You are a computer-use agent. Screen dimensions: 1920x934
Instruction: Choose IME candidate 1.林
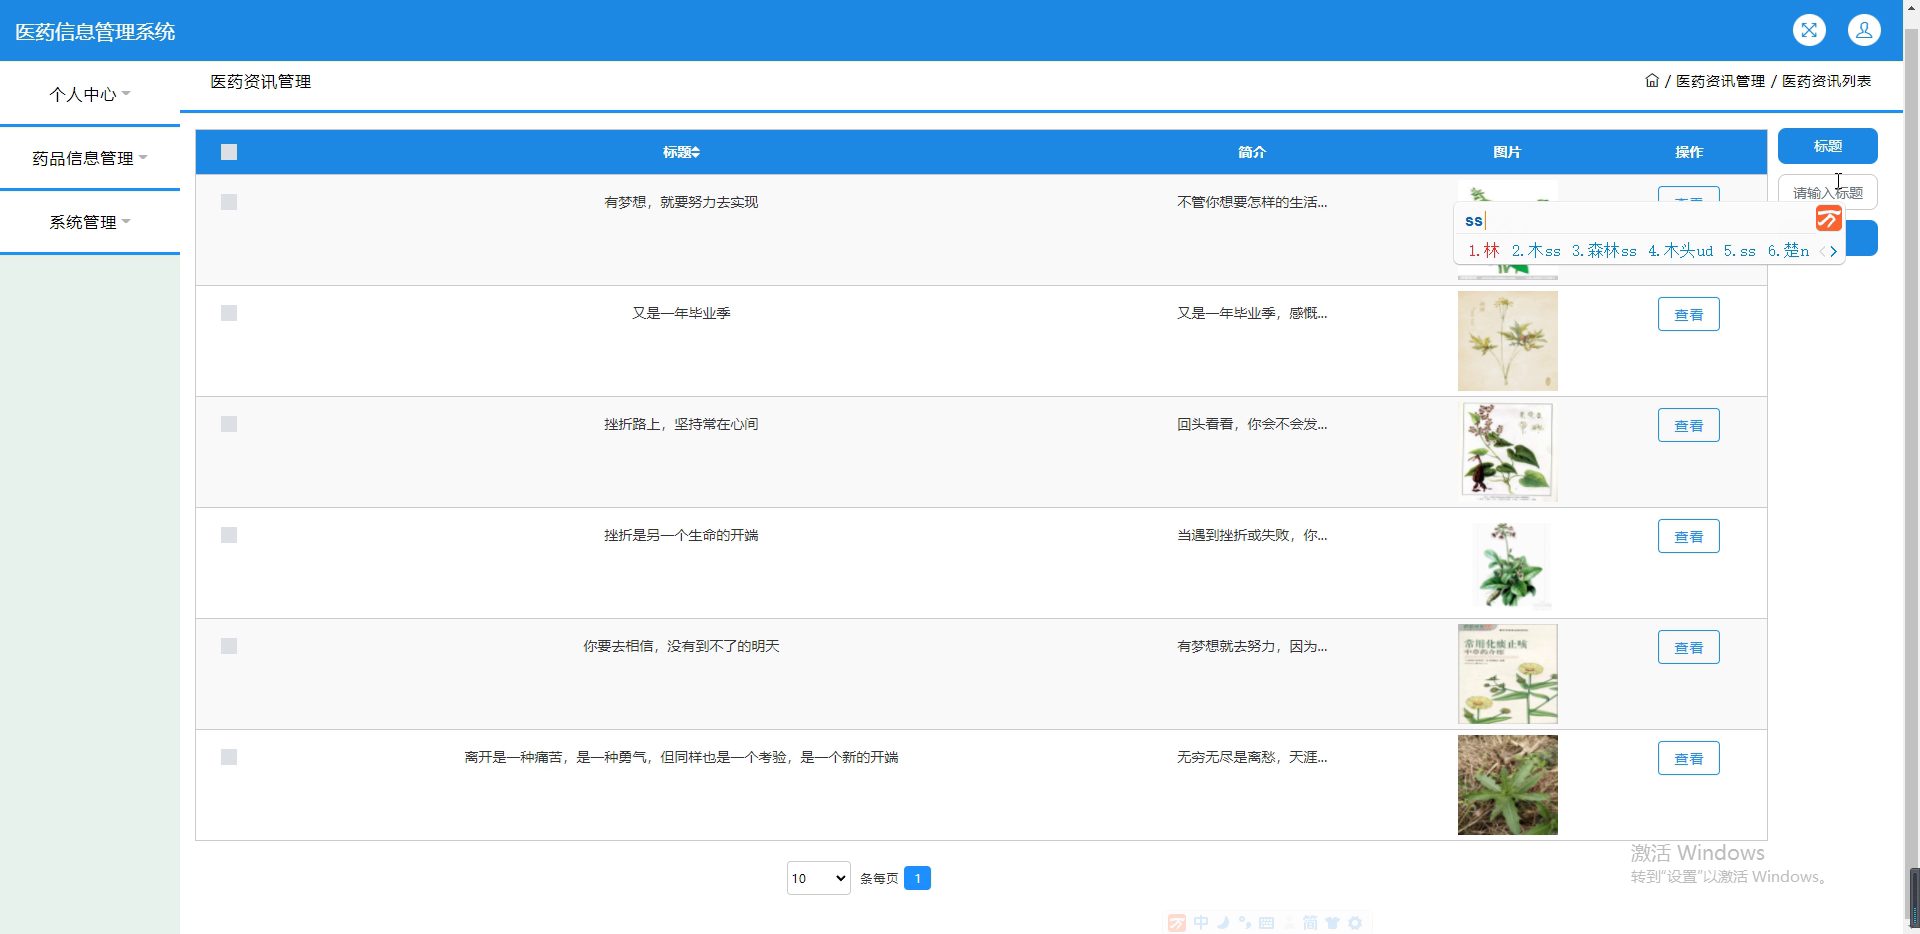(1484, 251)
